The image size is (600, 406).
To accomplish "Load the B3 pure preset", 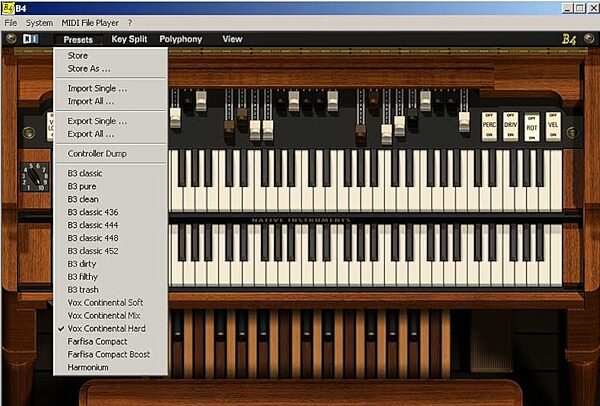I will point(111,186).
